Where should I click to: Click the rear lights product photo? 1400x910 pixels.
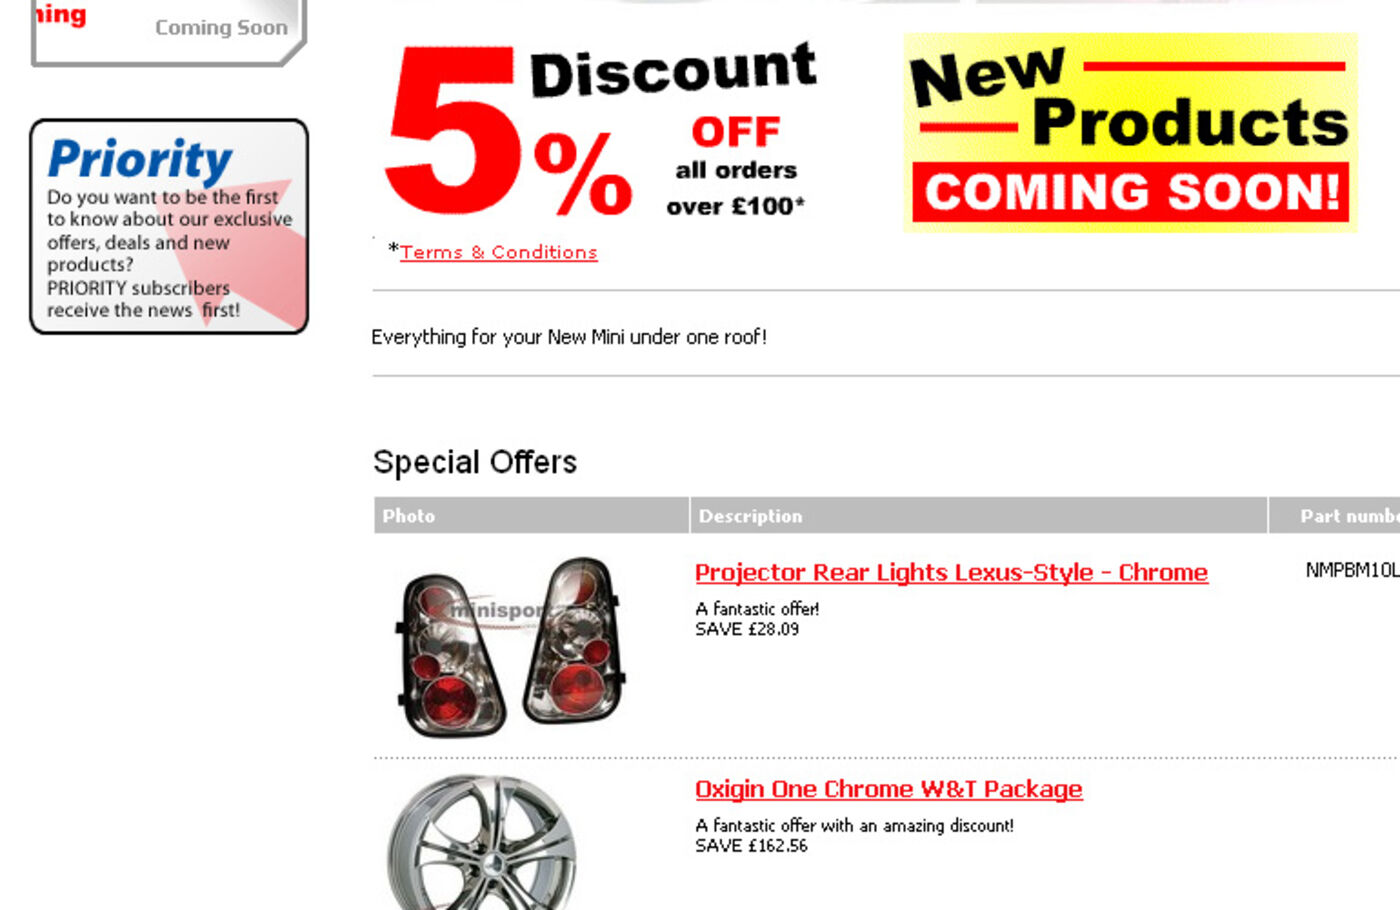(x=510, y=647)
